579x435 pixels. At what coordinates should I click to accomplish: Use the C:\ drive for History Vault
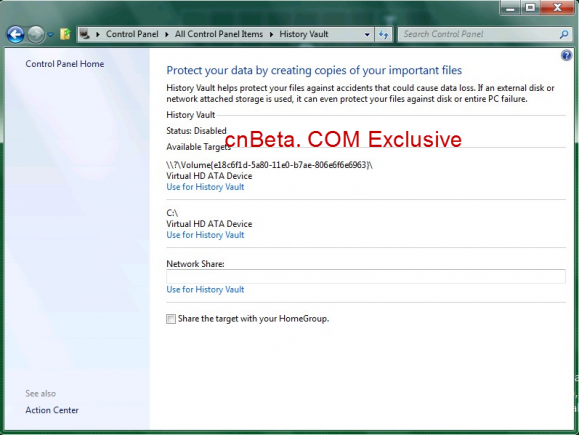click(205, 235)
